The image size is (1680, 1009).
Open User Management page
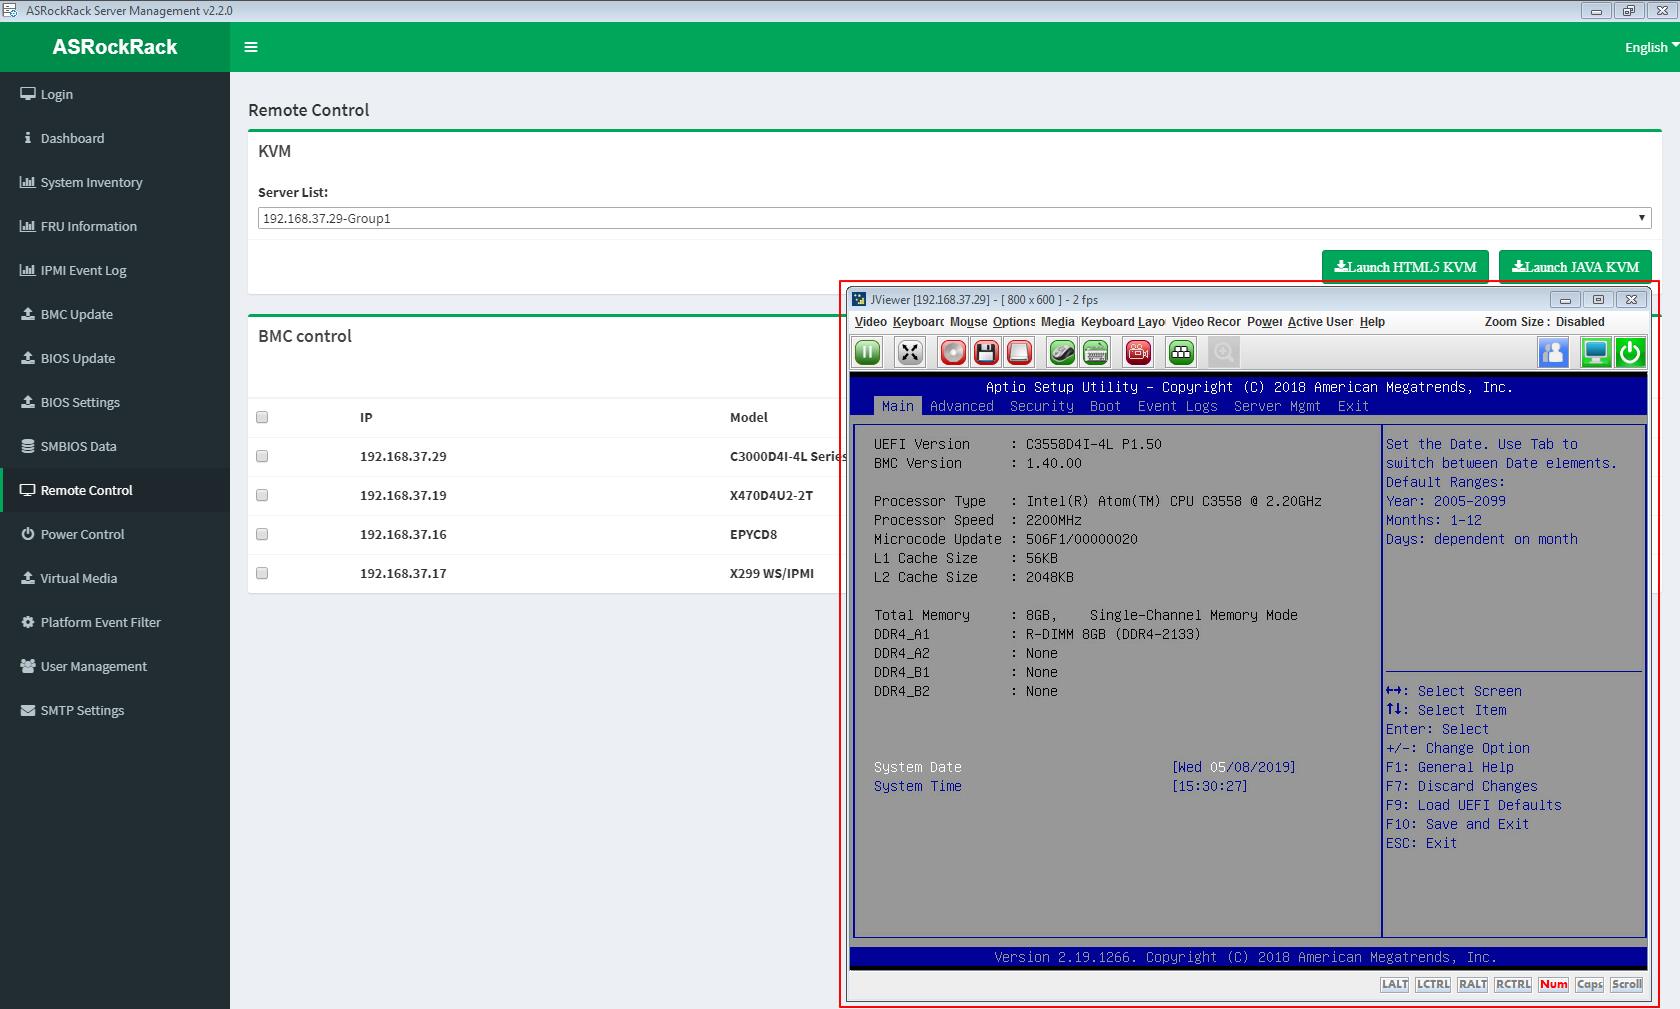point(115,666)
